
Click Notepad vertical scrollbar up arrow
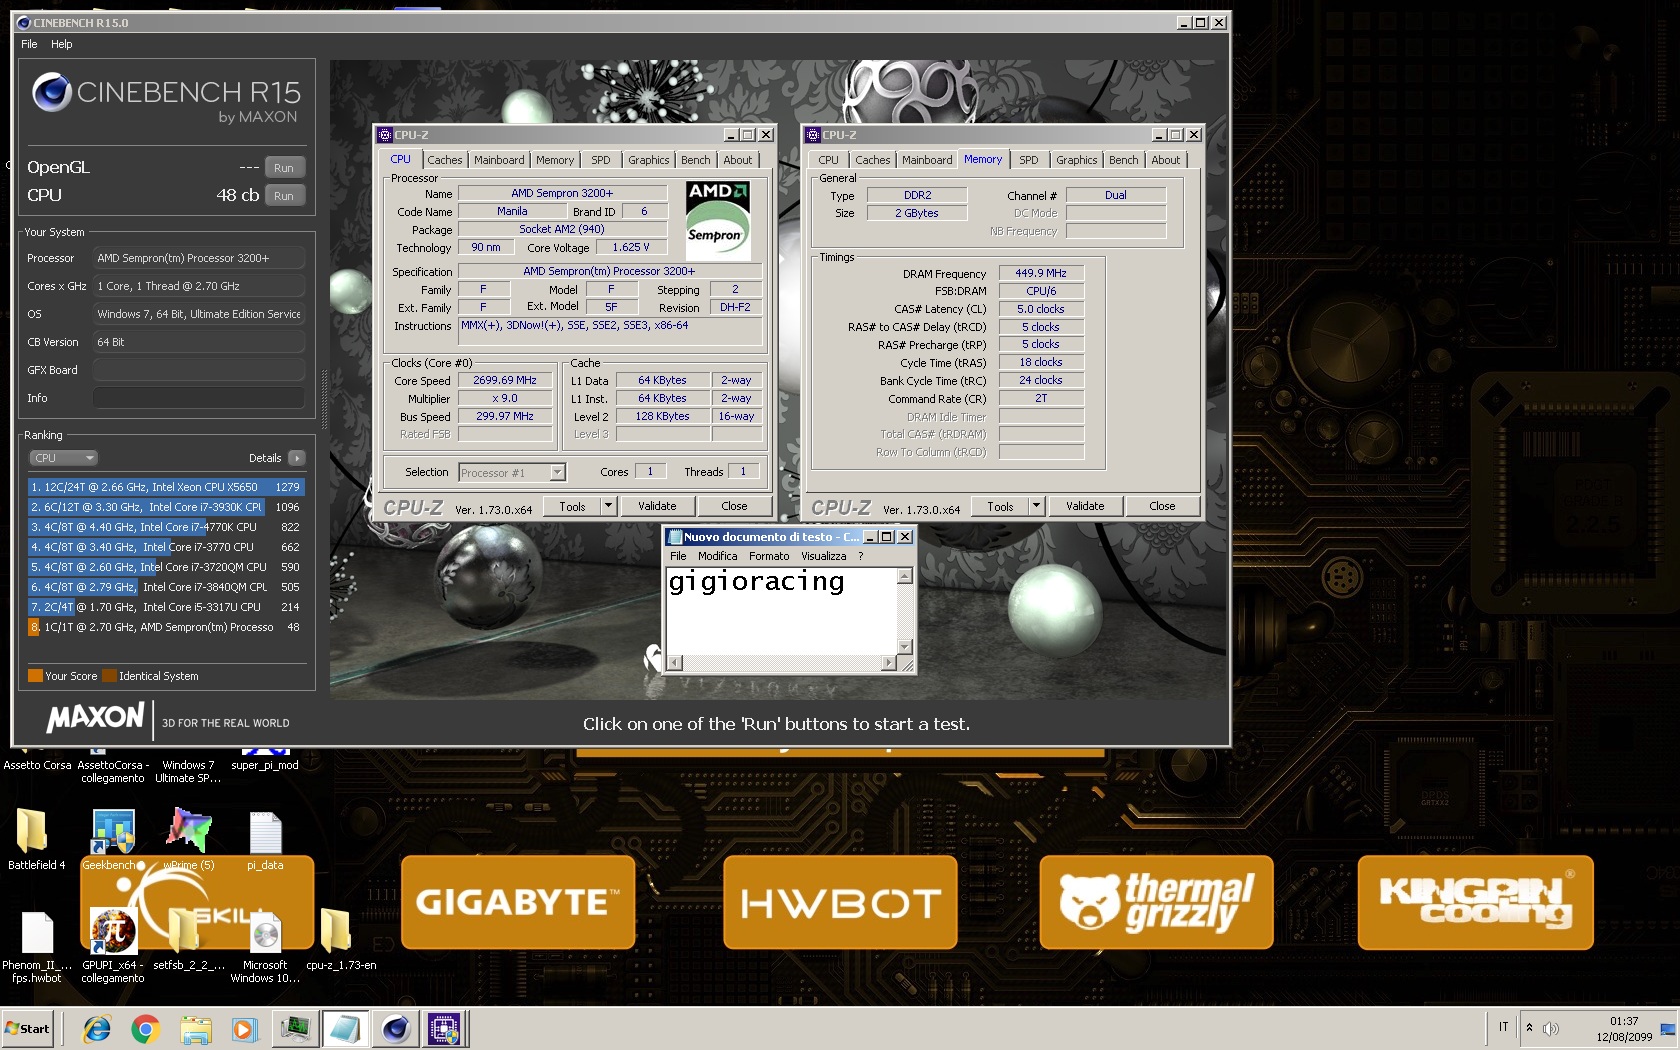point(905,576)
